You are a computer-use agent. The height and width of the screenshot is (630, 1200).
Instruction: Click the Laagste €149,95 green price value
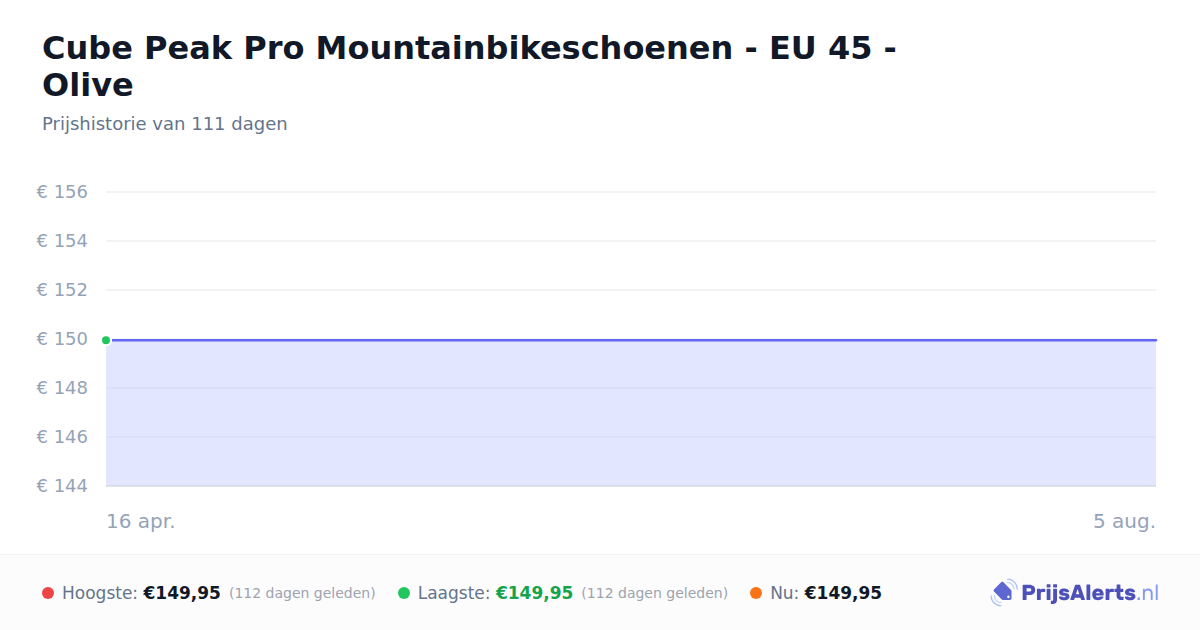click(x=534, y=593)
